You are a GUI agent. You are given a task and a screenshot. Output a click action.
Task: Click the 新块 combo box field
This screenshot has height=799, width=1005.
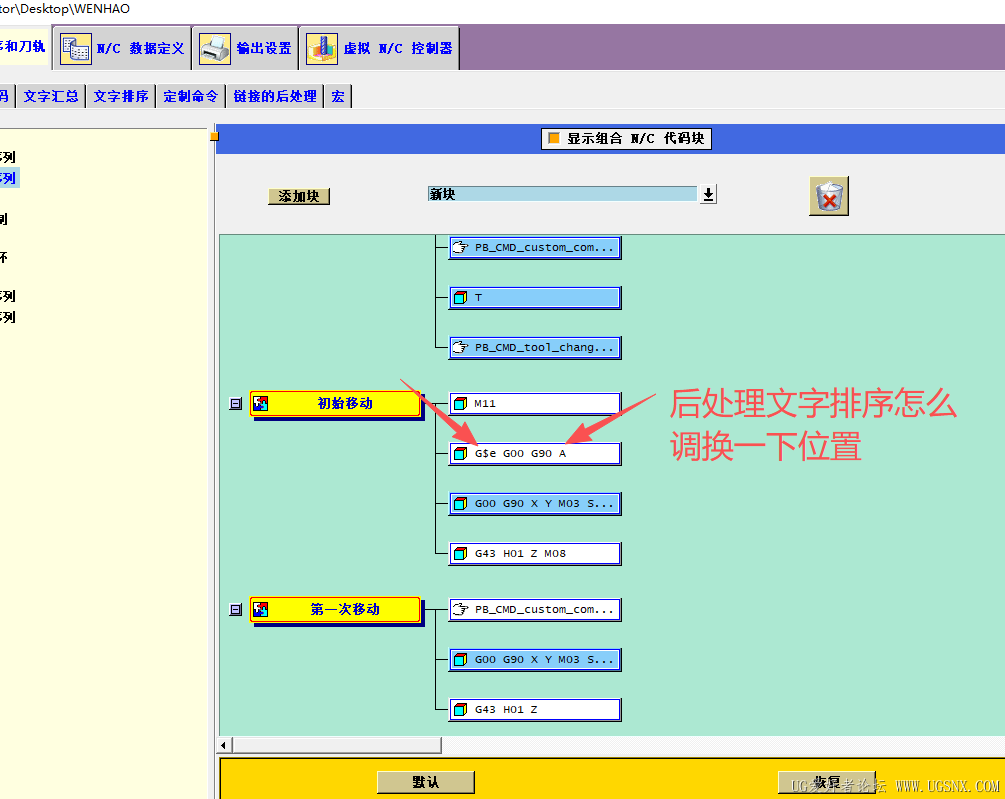click(x=562, y=194)
